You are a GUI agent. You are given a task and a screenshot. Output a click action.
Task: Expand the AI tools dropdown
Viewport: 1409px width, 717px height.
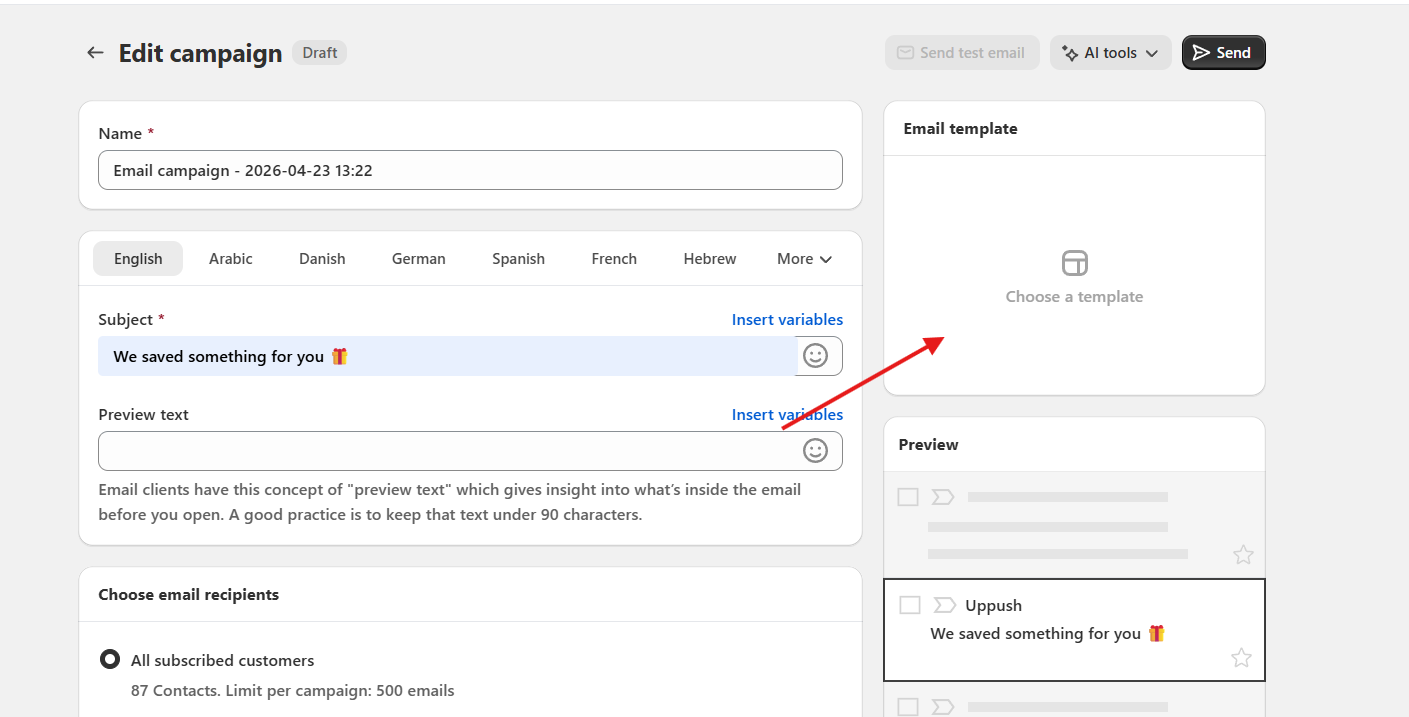tap(1110, 53)
